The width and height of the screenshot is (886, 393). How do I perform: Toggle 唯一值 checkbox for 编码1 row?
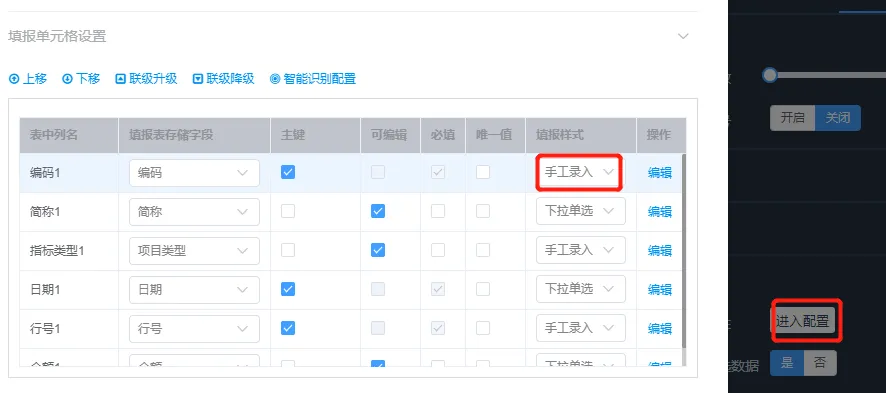[483, 172]
